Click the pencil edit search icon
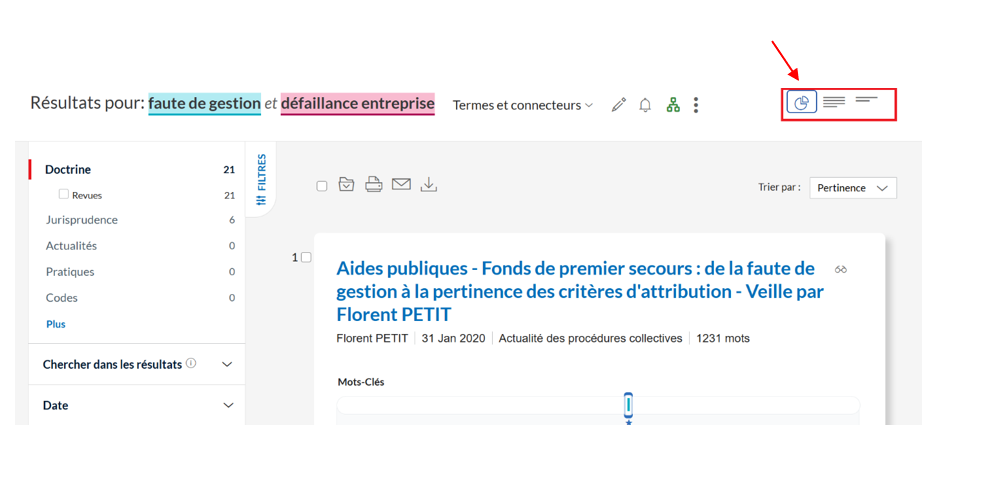 (x=618, y=105)
